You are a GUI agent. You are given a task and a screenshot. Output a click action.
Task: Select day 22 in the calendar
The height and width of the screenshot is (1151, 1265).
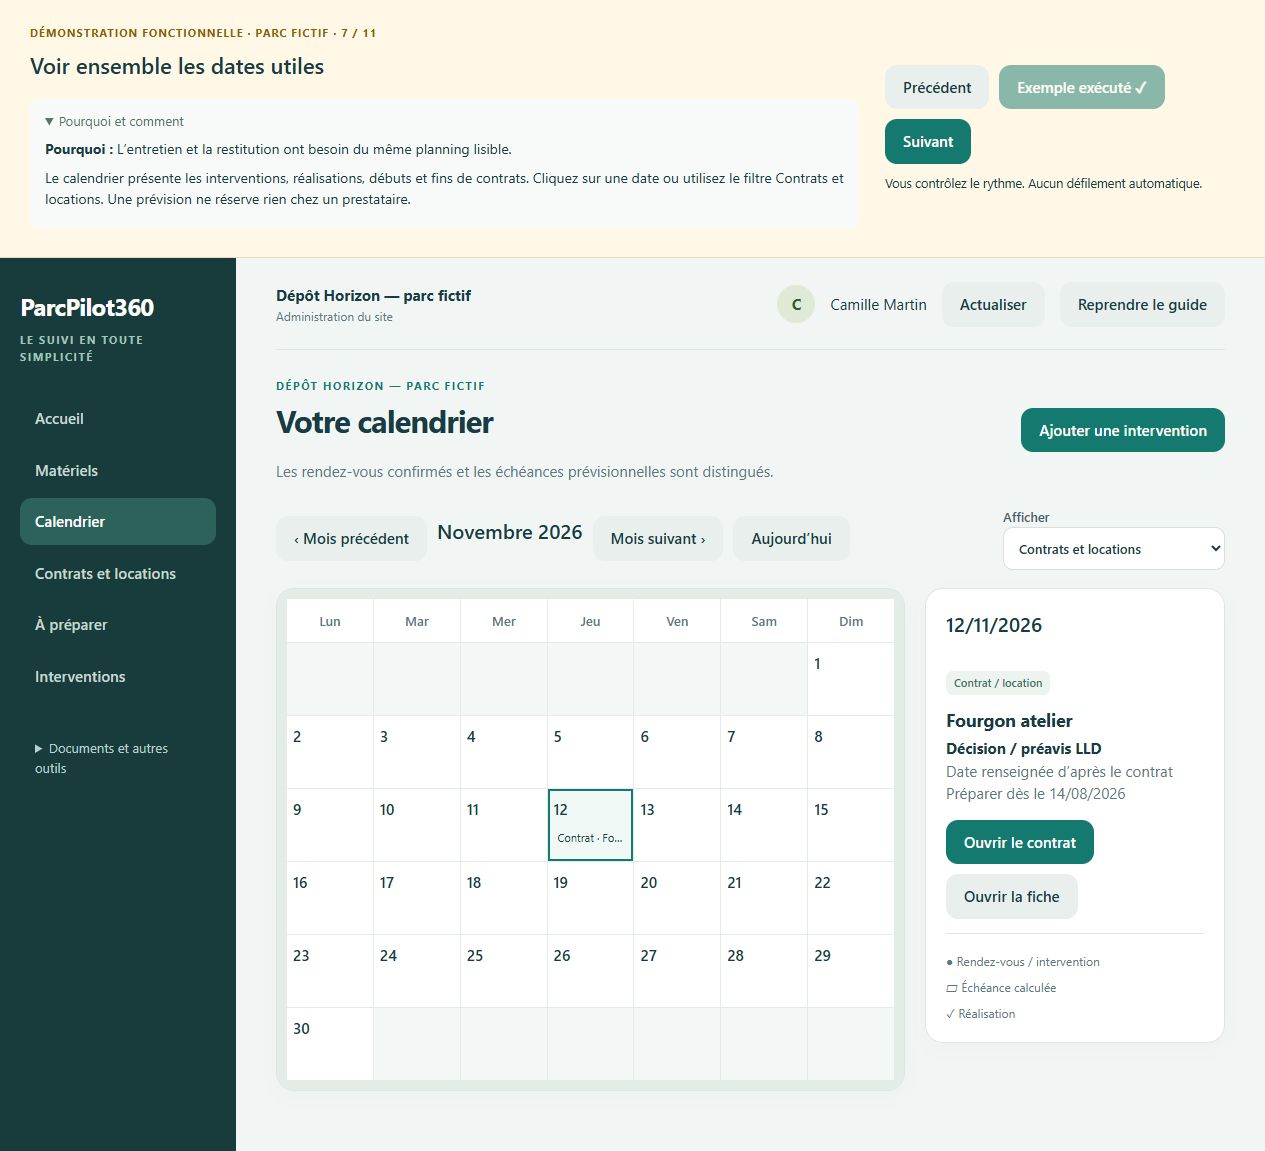pyautogui.click(x=851, y=898)
